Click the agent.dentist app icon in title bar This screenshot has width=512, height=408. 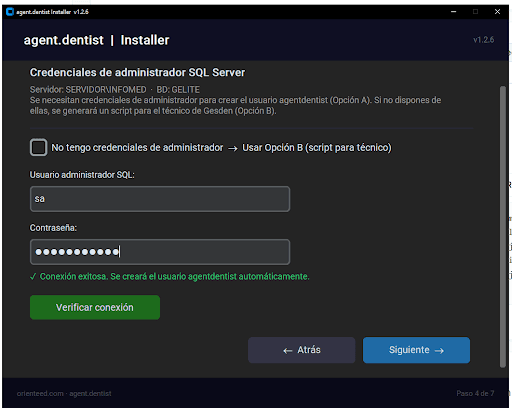[10, 12]
